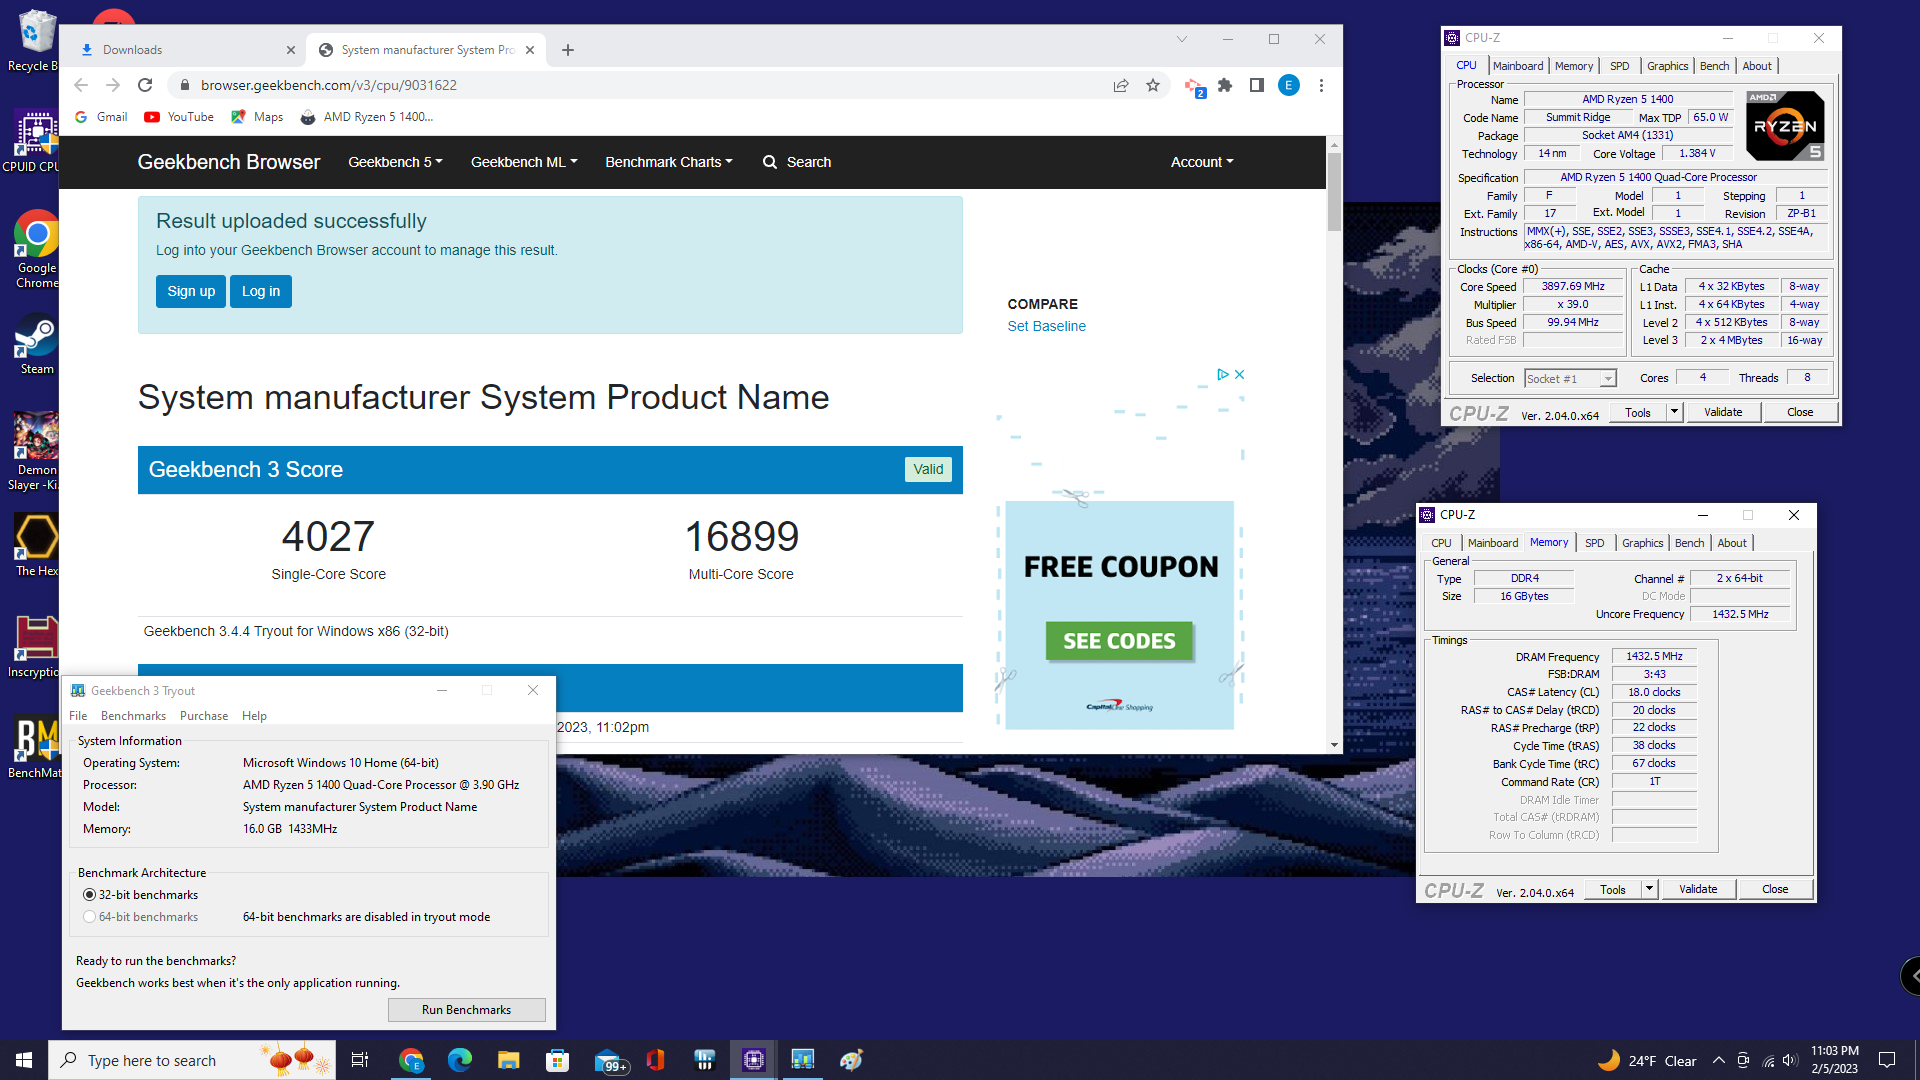The image size is (1920, 1080).
Task: Open Benchmarks menu in Geekbench 3 Tryout
Action: click(133, 716)
